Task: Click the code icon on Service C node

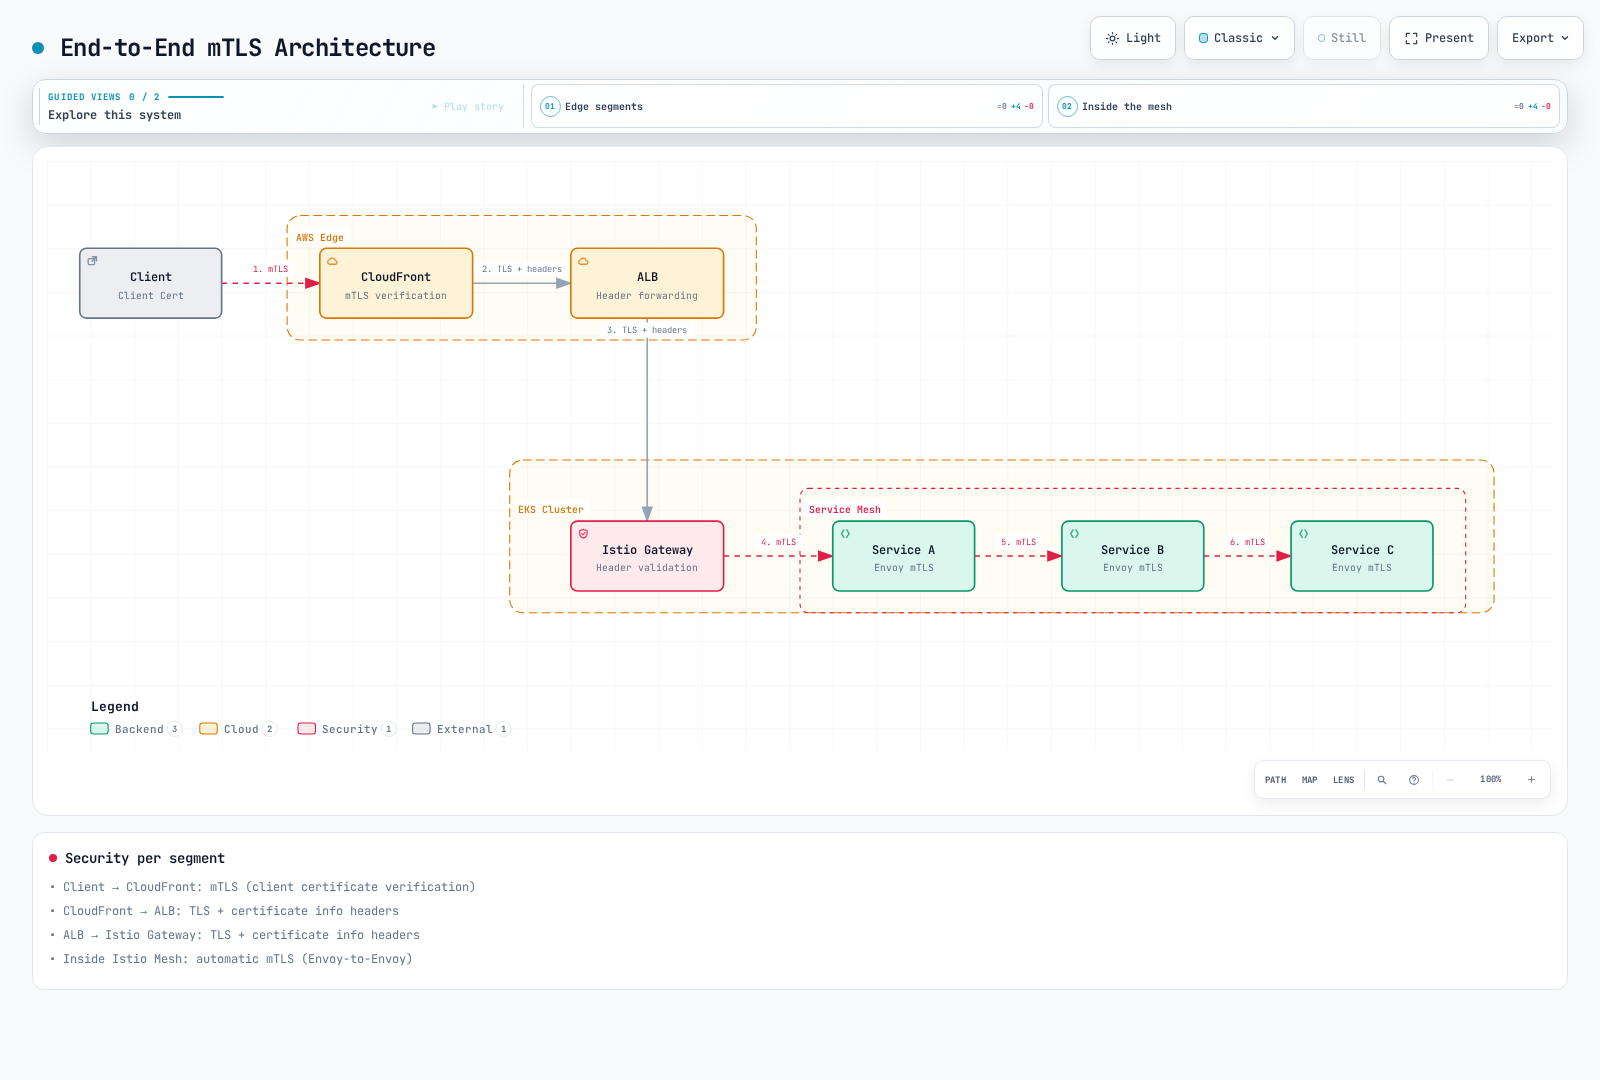Action: 1304,534
